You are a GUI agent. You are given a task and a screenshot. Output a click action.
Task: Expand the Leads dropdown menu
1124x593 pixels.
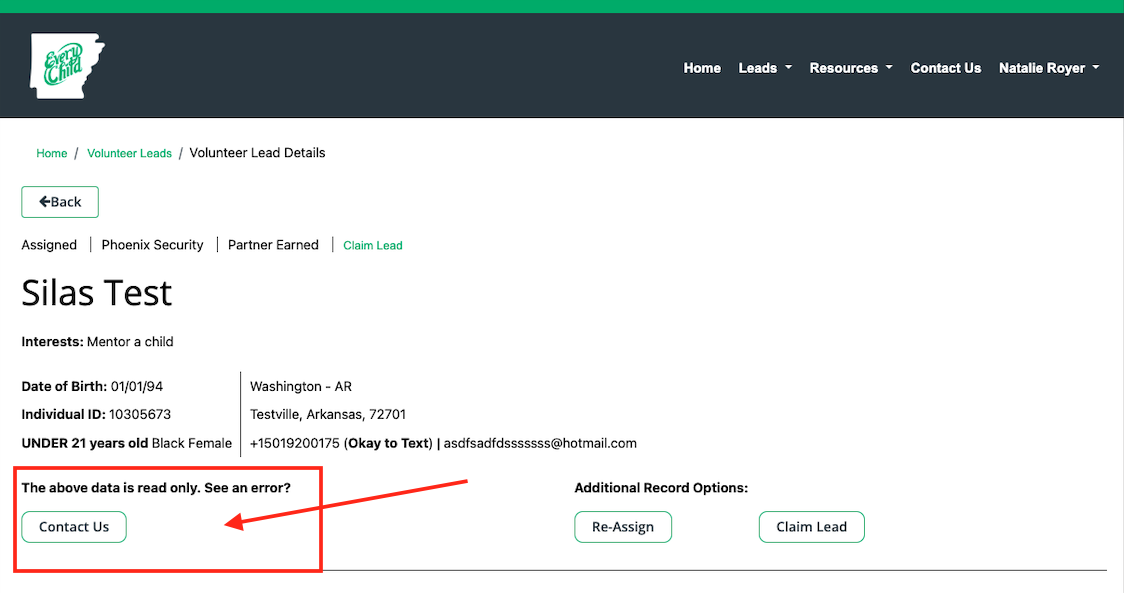click(765, 68)
